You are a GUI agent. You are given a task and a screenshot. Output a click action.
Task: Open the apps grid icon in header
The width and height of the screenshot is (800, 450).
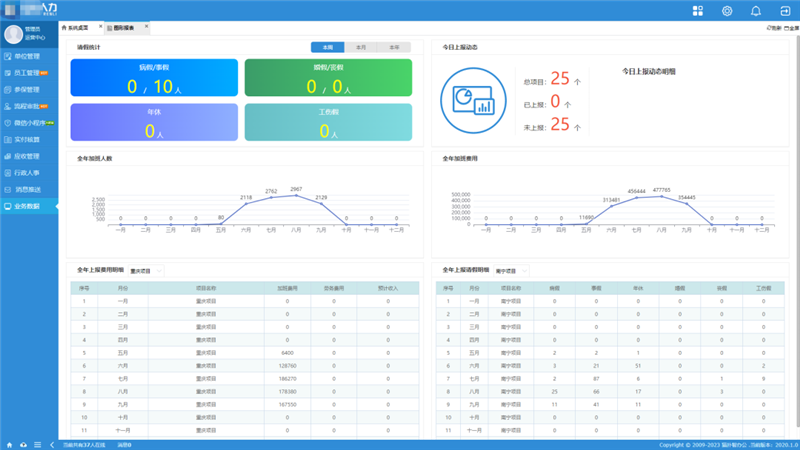pos(697,11)
